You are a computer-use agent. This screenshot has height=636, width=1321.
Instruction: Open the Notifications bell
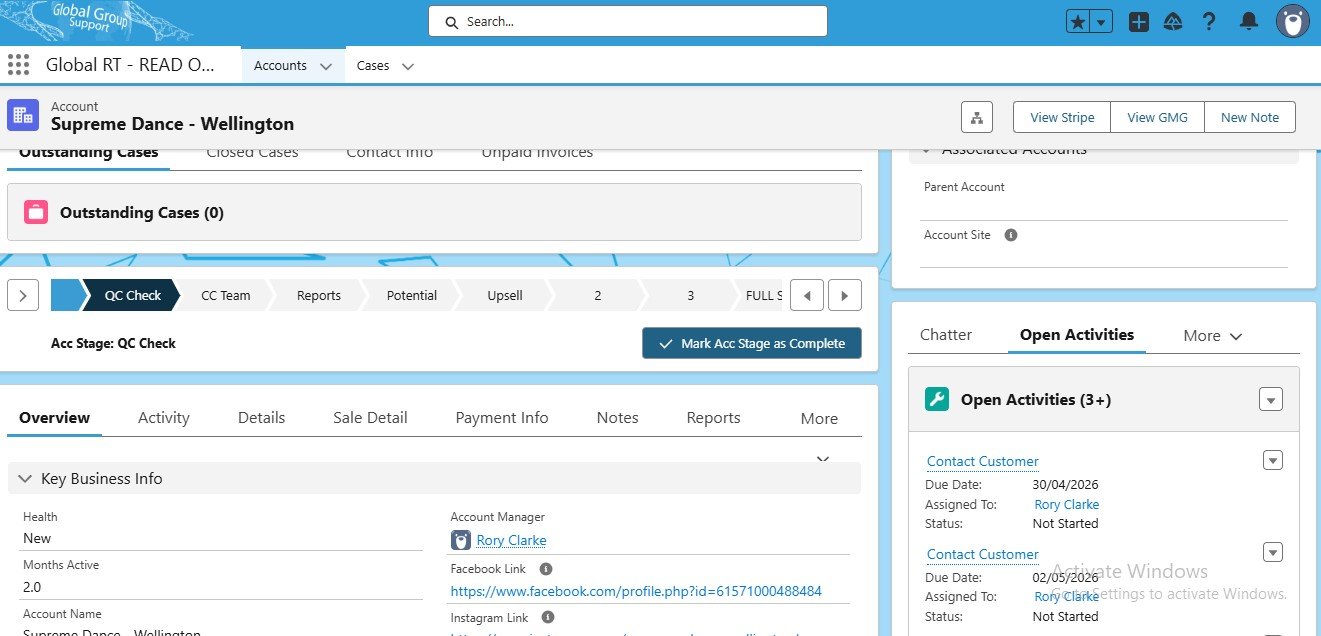pyautogui.click(x=1248, y=22)
